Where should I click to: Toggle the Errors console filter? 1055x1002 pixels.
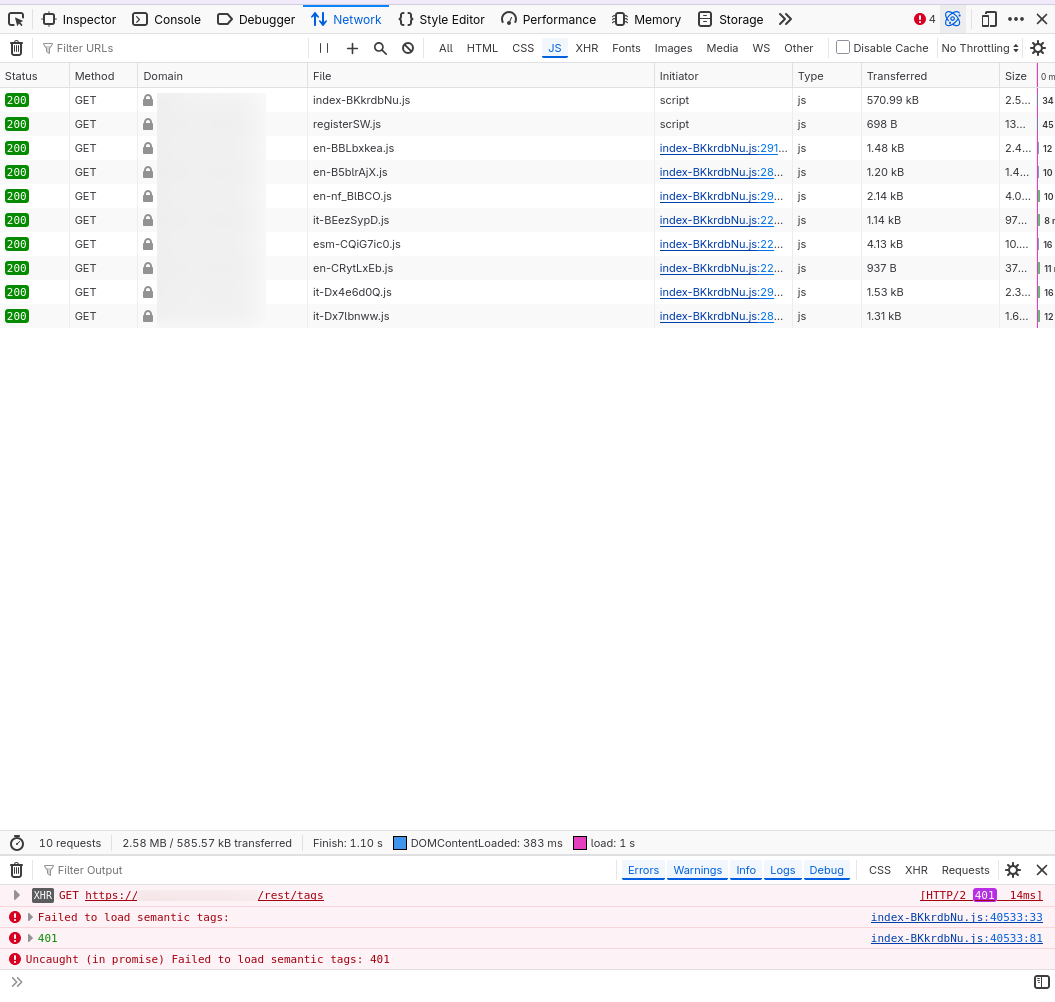click(643, 870)
